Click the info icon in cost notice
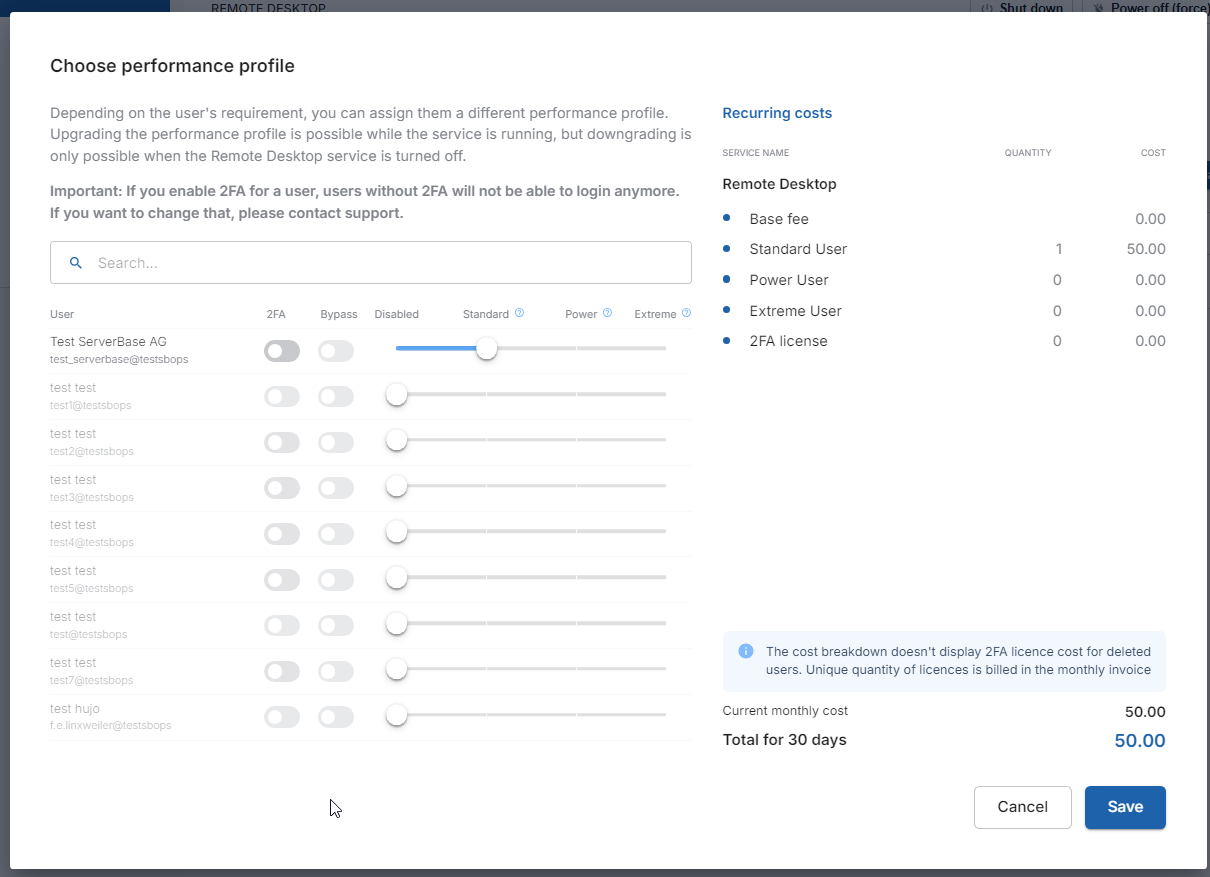Screen dimensions: 1210x877 pos(746,651)
